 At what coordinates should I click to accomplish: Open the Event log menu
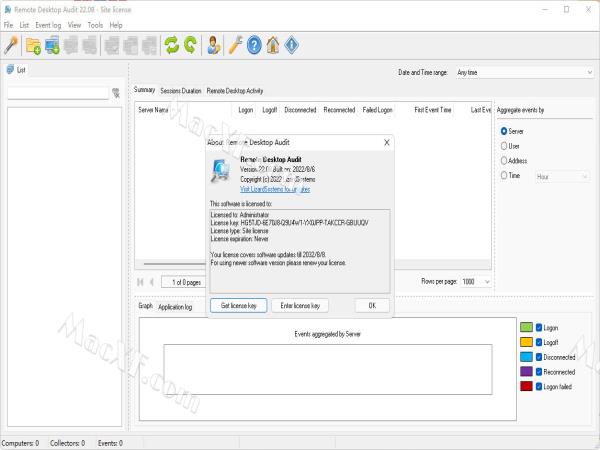(48, 25)
